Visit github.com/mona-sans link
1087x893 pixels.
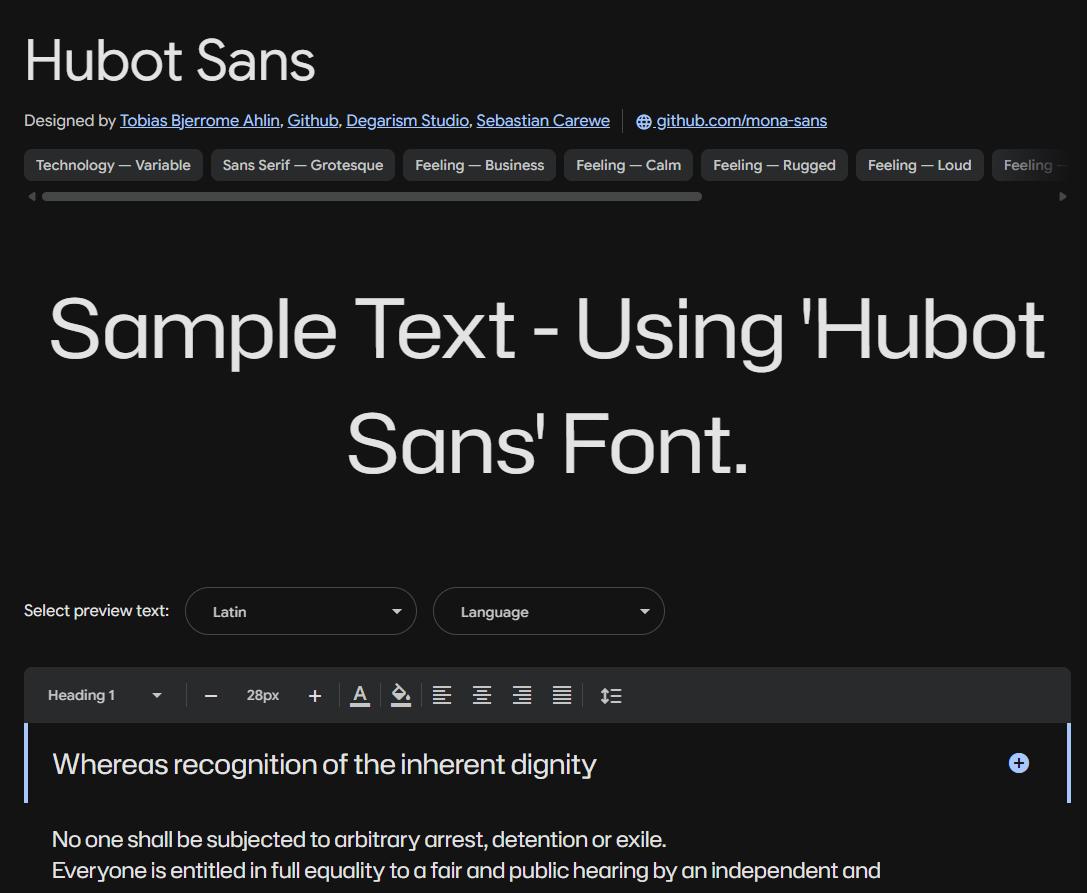tap(731, 121)
